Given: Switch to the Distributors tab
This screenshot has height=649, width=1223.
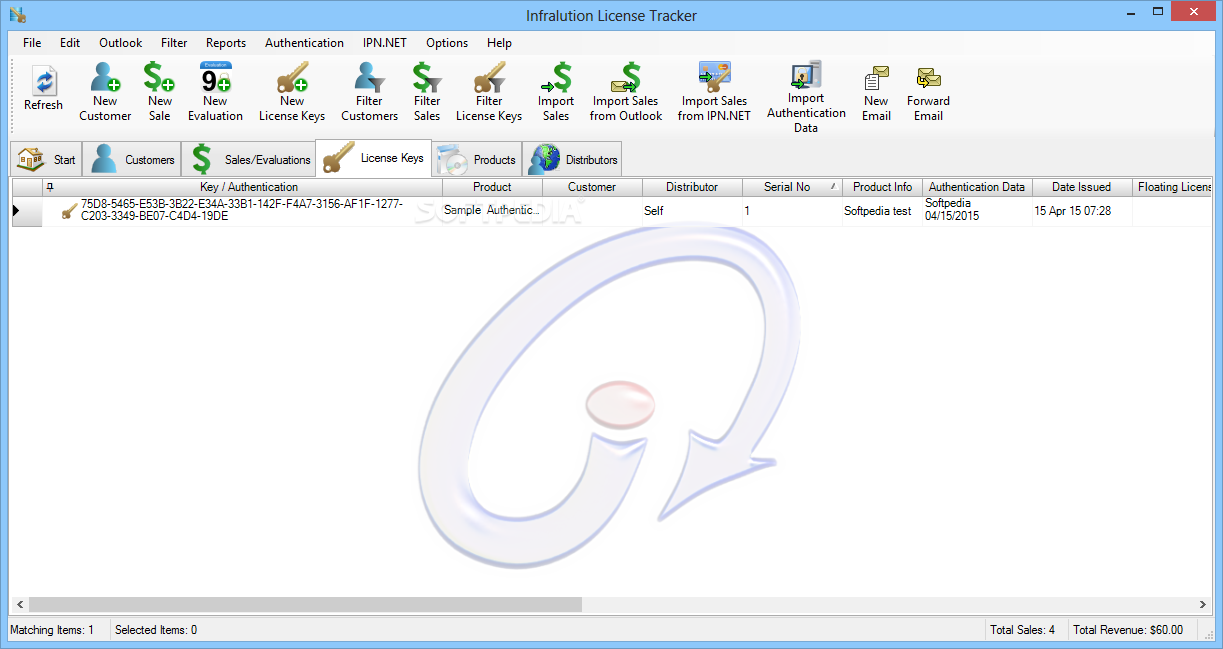Looking at the screenshot, I should pyautogui.click(x=573, y=159).
